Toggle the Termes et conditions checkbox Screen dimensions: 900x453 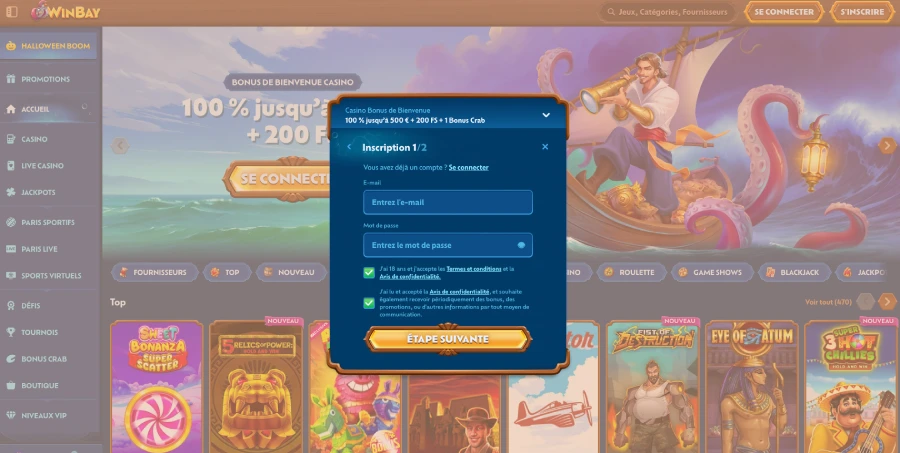point(369,273)
